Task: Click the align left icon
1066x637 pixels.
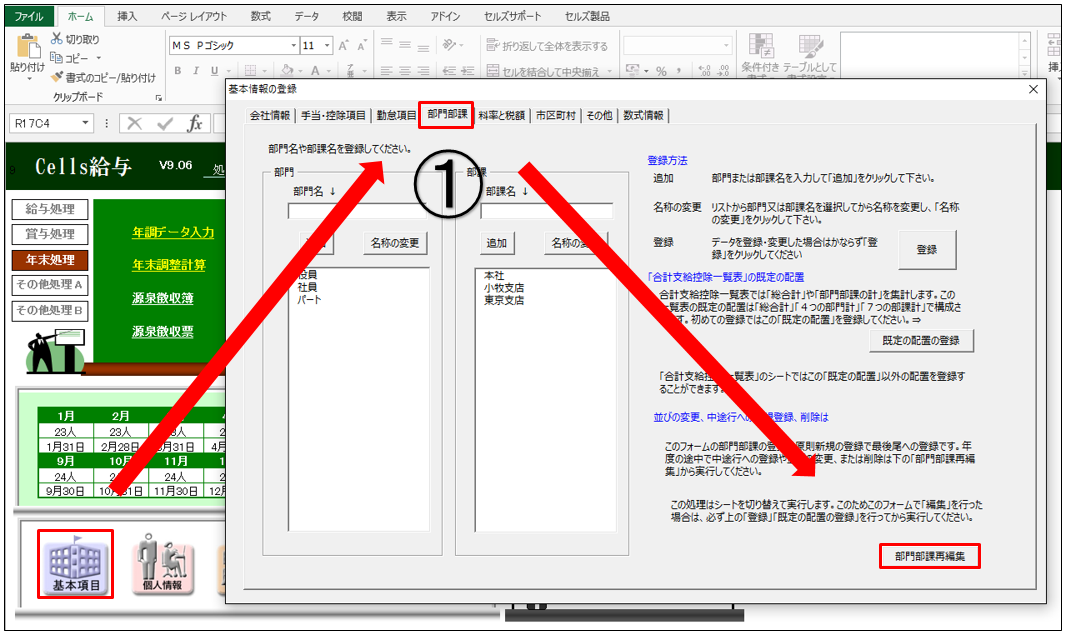Action: (387, 71)
